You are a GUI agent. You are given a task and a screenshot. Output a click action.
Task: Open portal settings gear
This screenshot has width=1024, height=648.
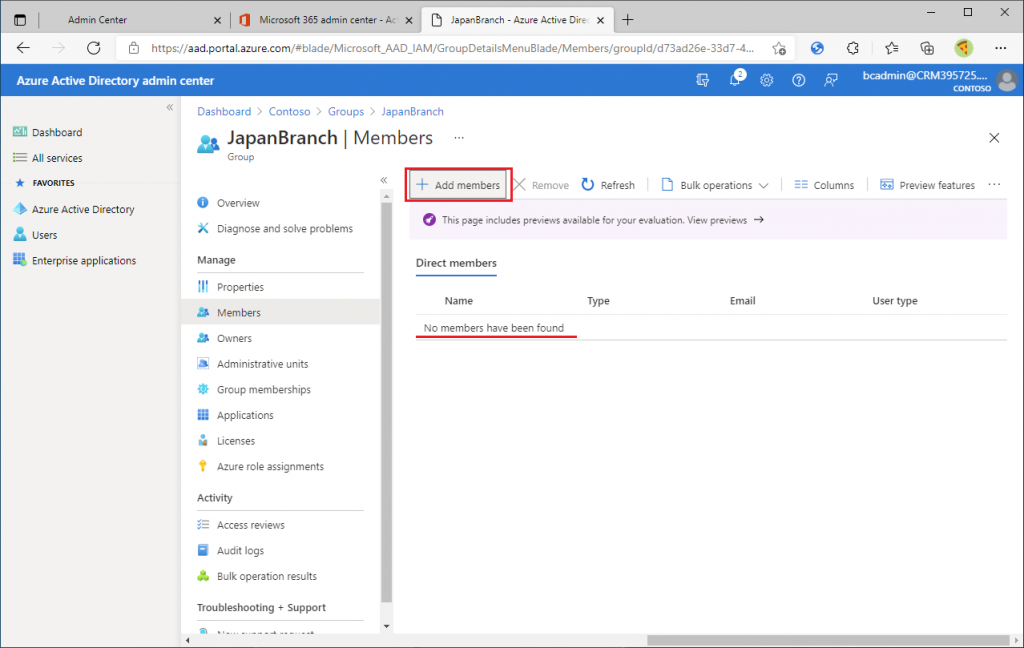point(767,80)
